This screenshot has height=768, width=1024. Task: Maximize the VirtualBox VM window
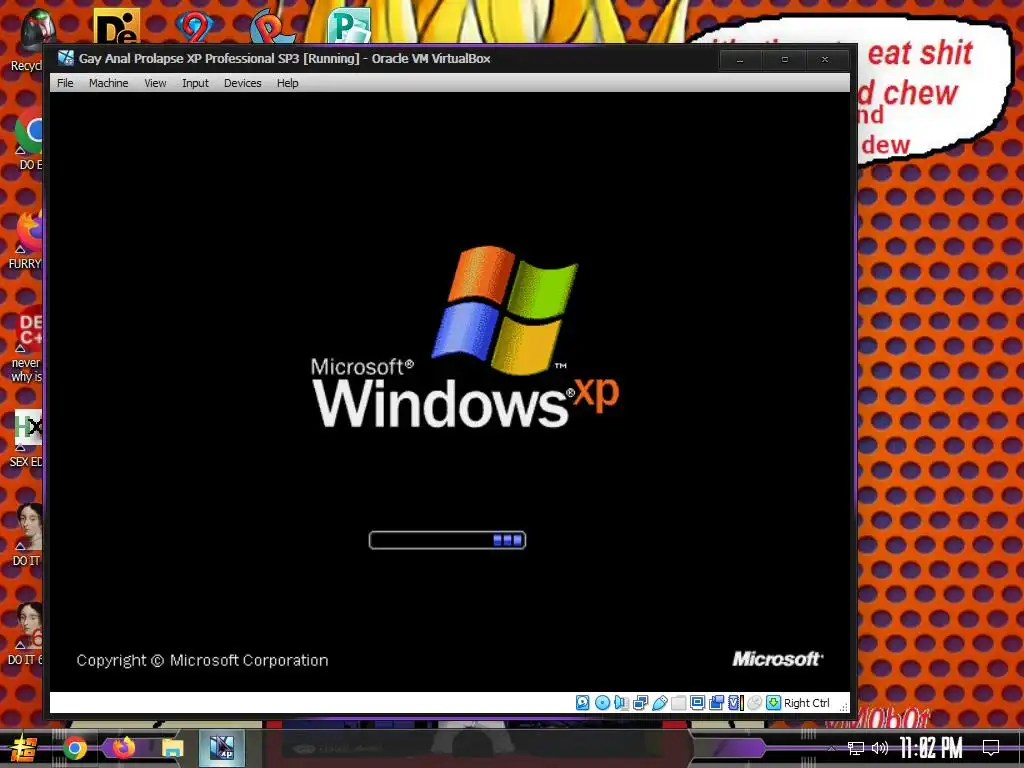pyautogui.click(x=784, y=59)
